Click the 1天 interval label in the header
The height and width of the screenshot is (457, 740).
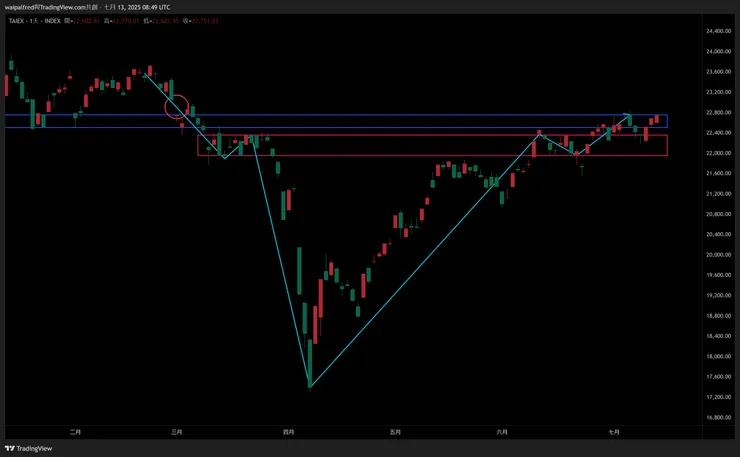[34, 21]
